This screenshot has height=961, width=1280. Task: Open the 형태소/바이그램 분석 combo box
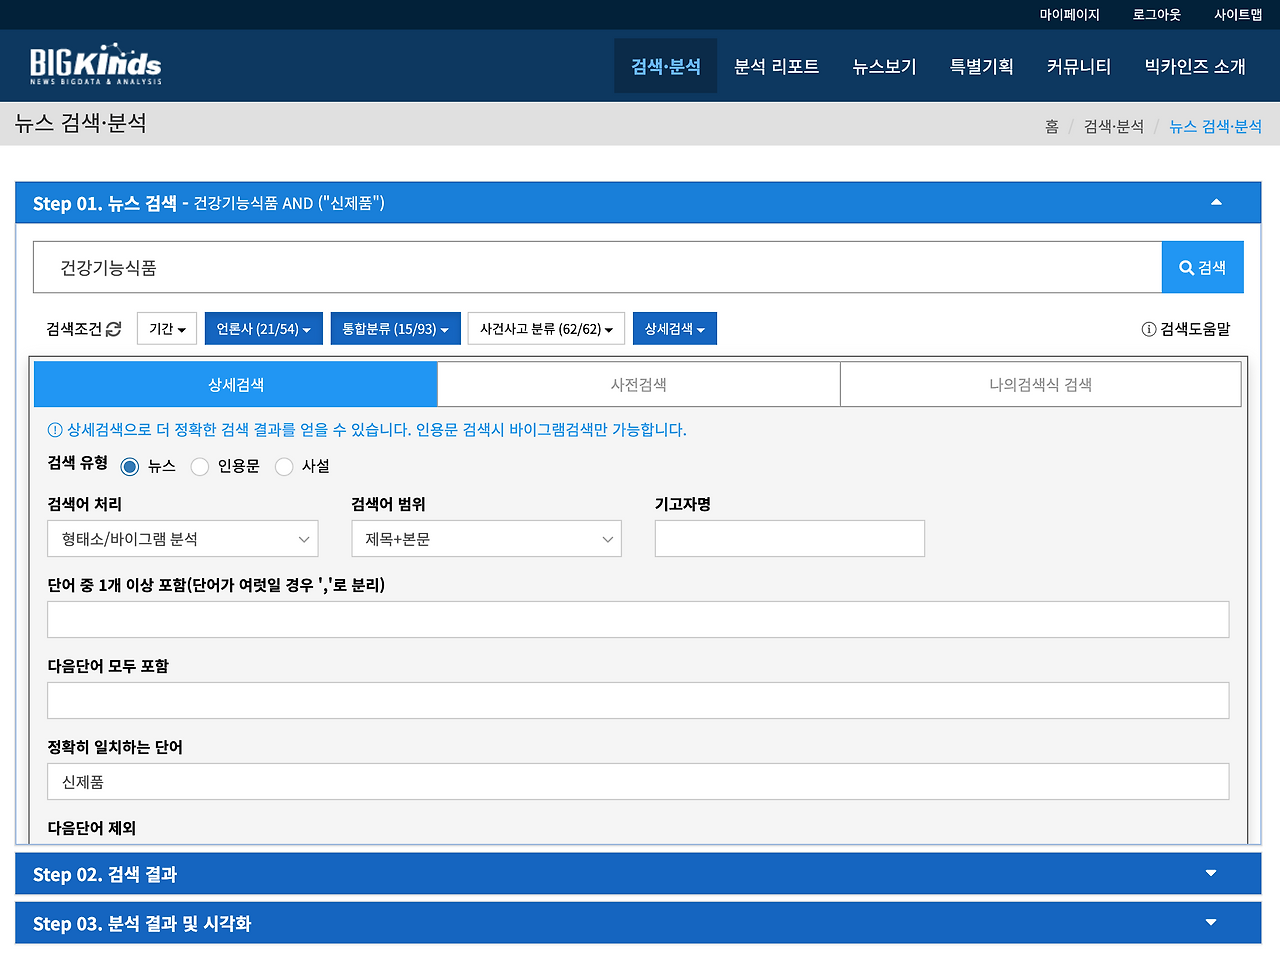182,538
